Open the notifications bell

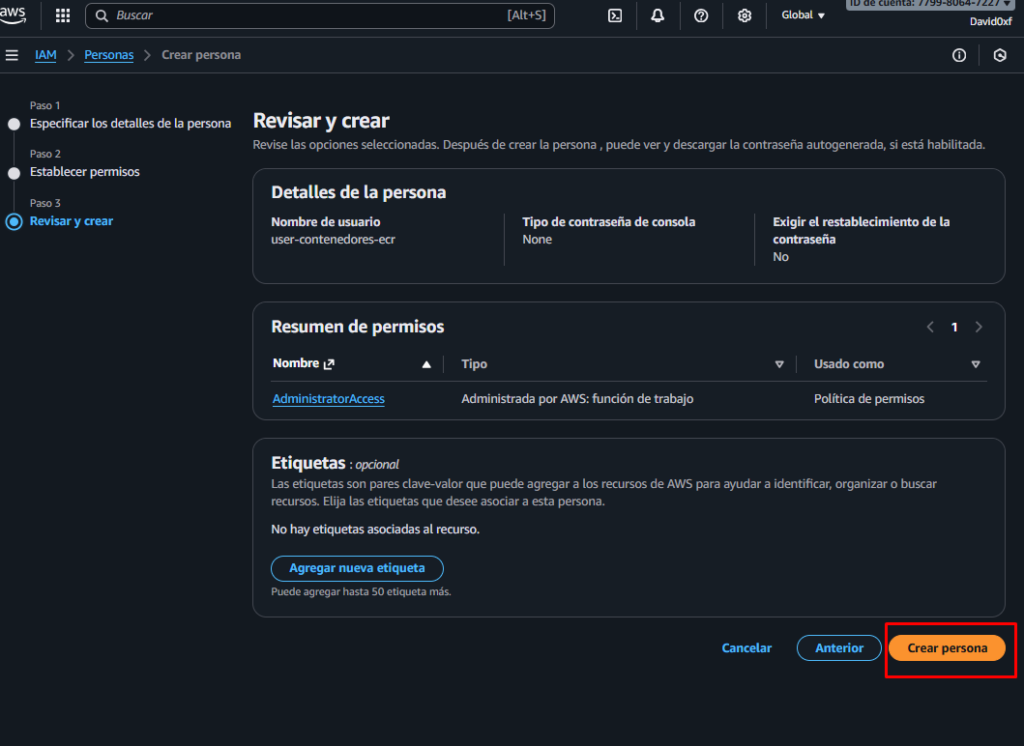658,16
